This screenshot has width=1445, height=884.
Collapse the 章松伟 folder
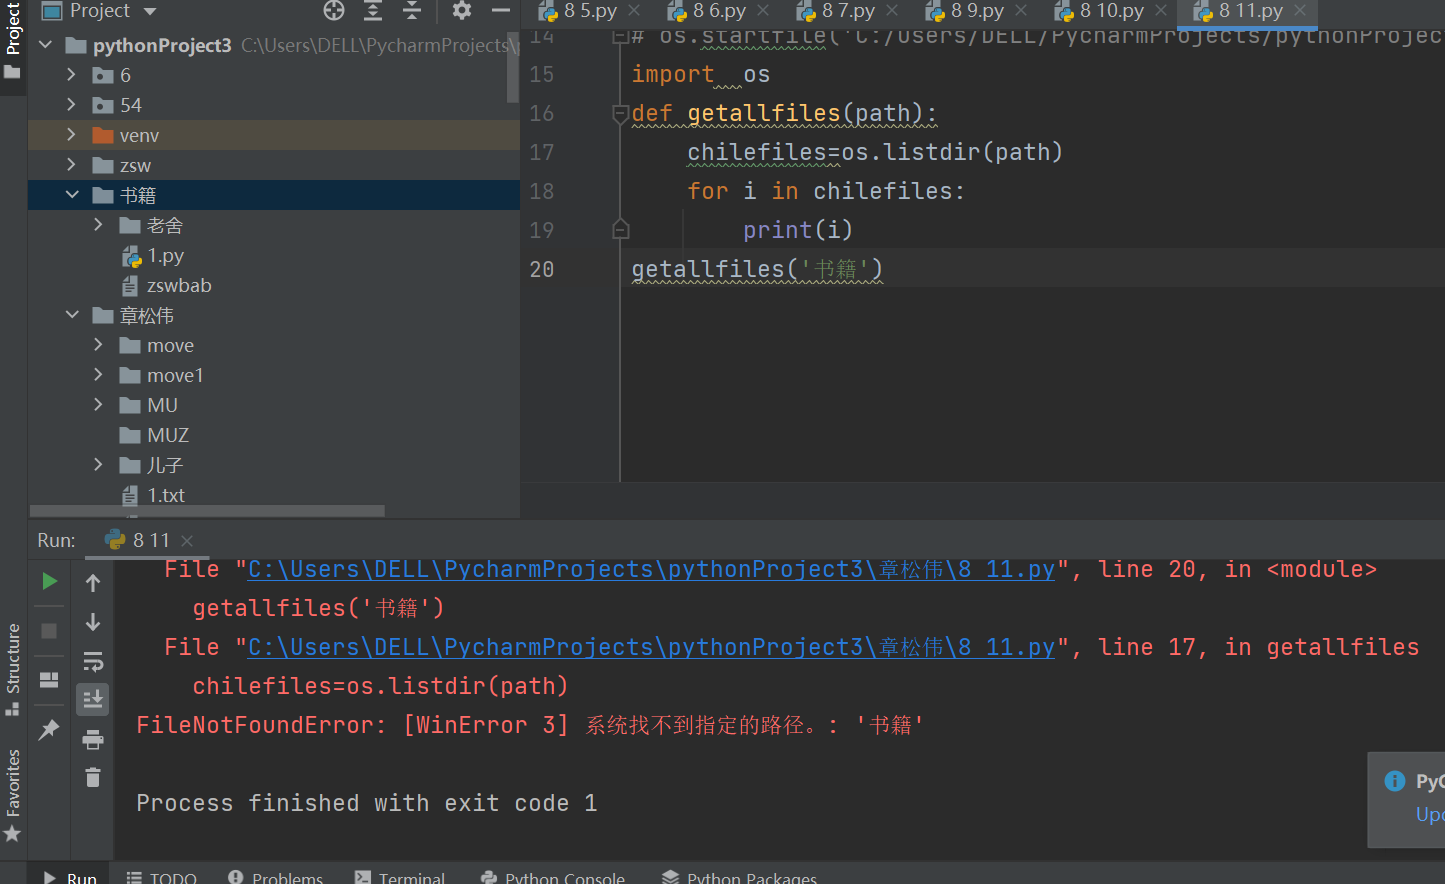[x=71, y=315]
